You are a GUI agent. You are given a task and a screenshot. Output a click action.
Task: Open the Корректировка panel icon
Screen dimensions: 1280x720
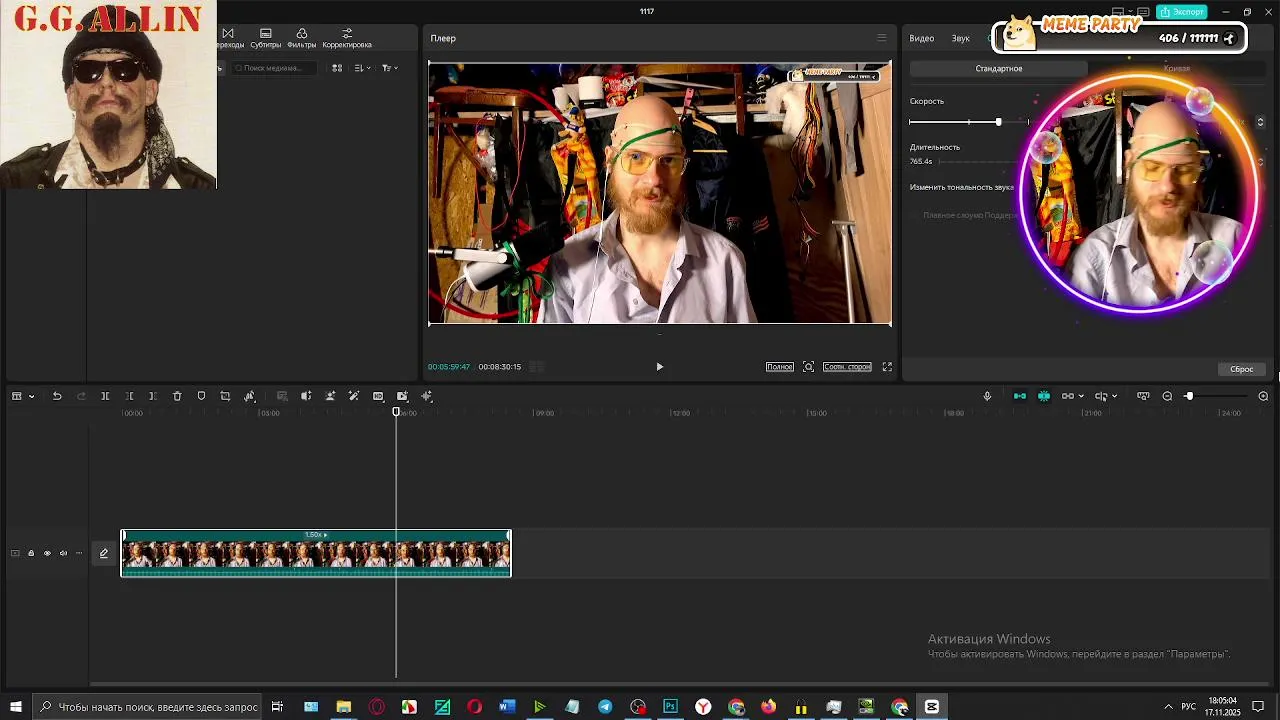pos(347,38)
